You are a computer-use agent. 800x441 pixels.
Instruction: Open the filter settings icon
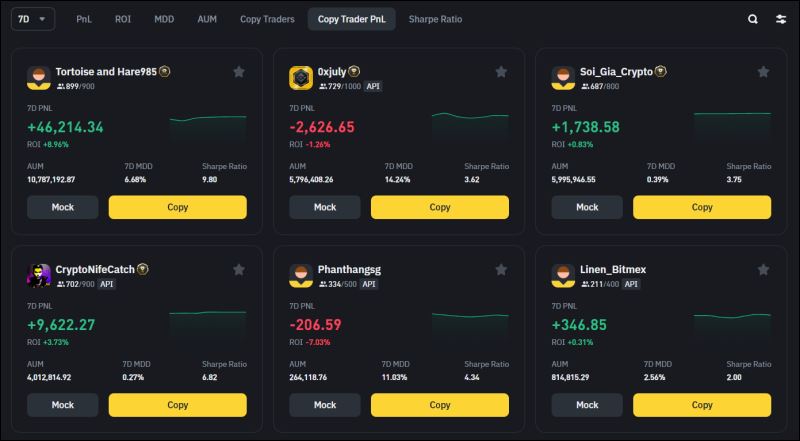pyautogui.click(x=781, y=19)
